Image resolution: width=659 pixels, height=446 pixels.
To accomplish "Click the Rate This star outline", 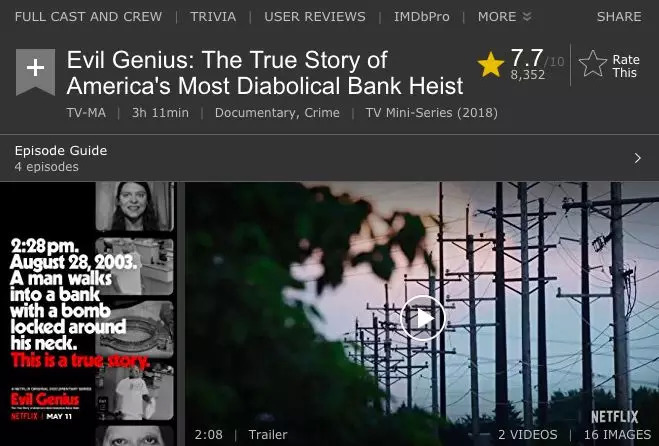I will pyautogui.click(x=593, y=64).
